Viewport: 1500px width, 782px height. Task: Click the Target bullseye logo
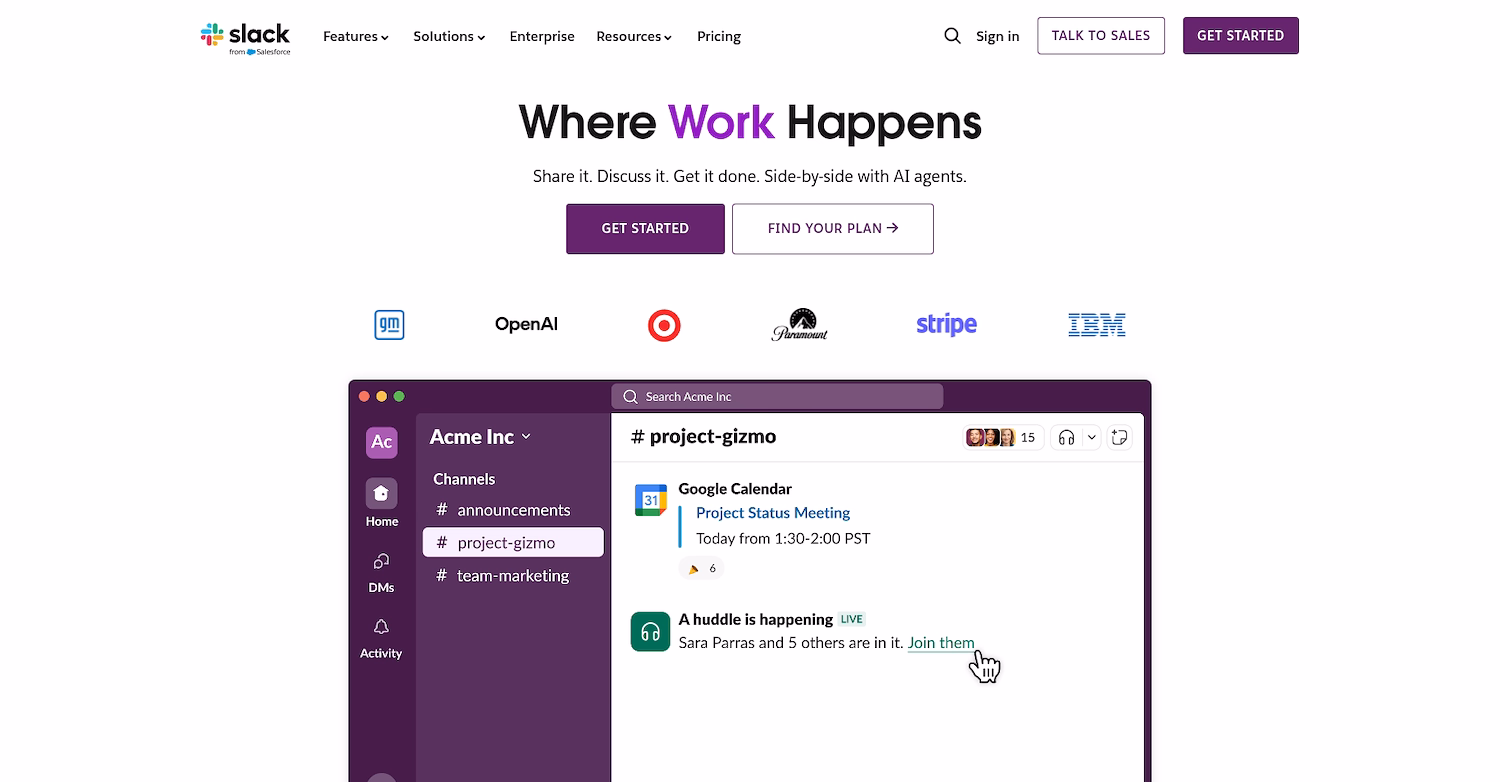coord(664,325)
